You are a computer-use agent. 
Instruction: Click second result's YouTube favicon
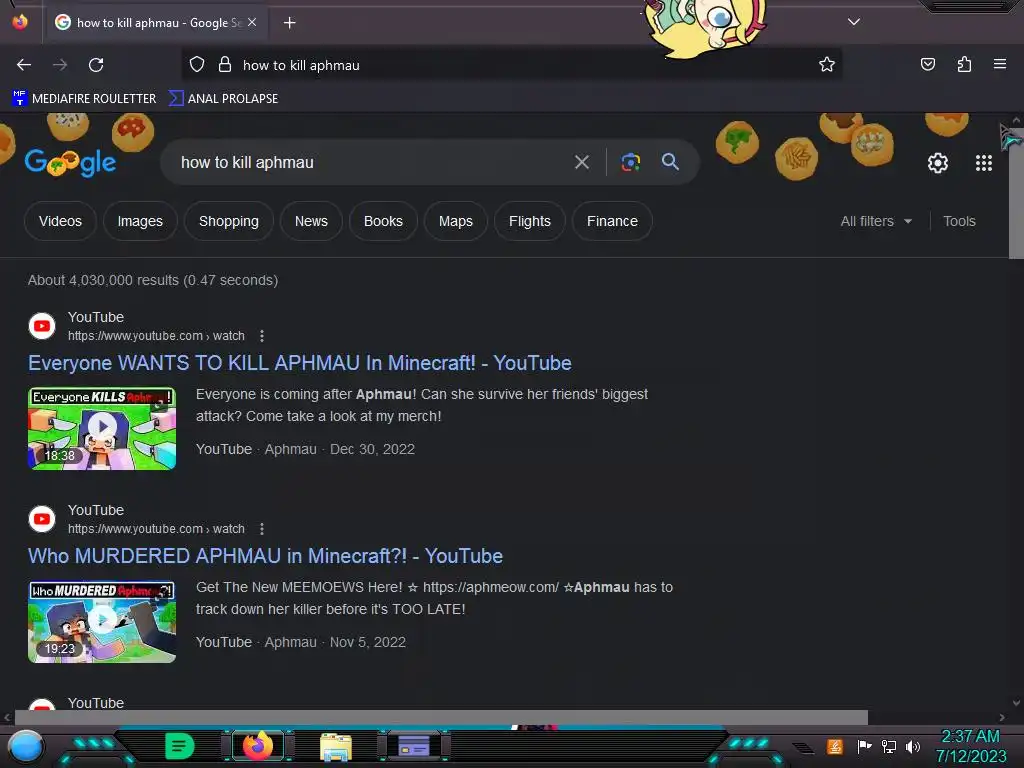click(42, 519)
